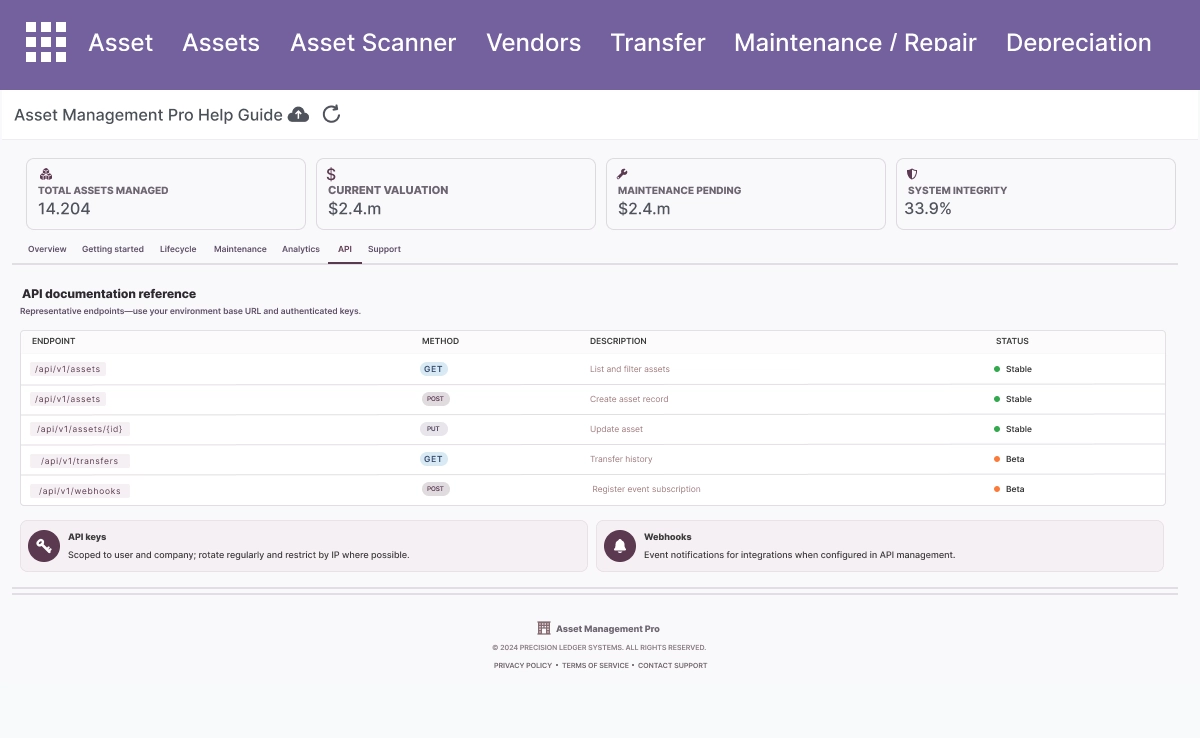Open the Assets menu in top bar
This screenshot has width=1200, height=738.
coord(221,43)
